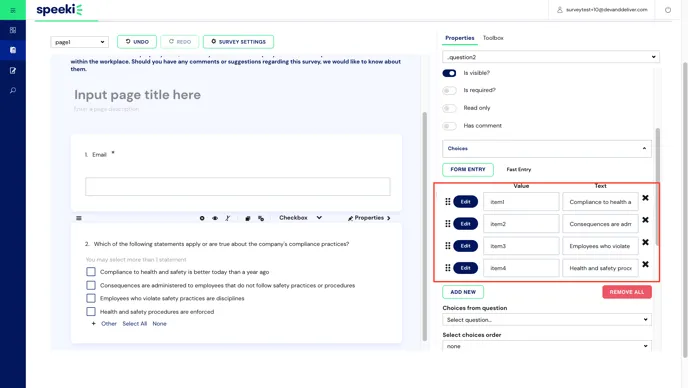Click the duplicate question icon on question toolbar
Screen dimensions: 688x388
pos(247,218)
